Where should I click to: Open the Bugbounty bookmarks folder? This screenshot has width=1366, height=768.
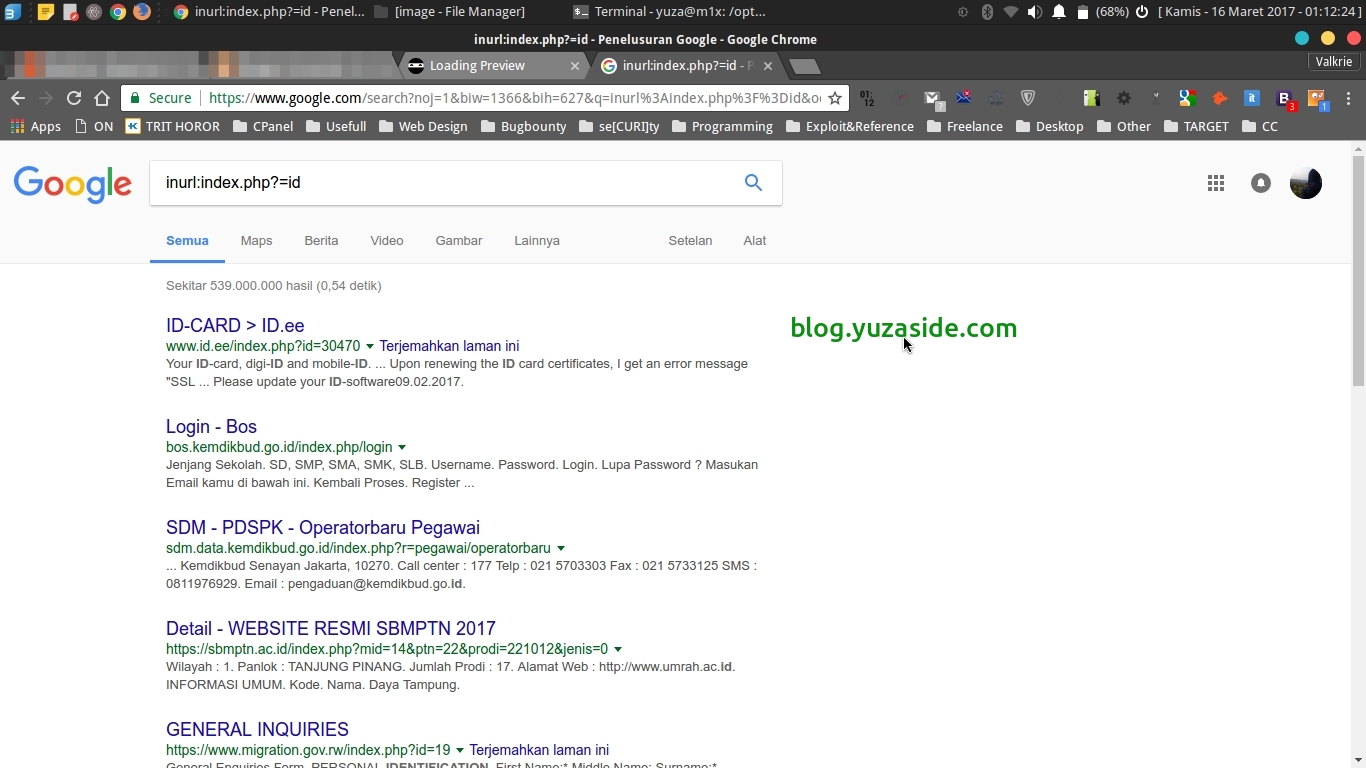pyautogui.click(x=524, y=126)
